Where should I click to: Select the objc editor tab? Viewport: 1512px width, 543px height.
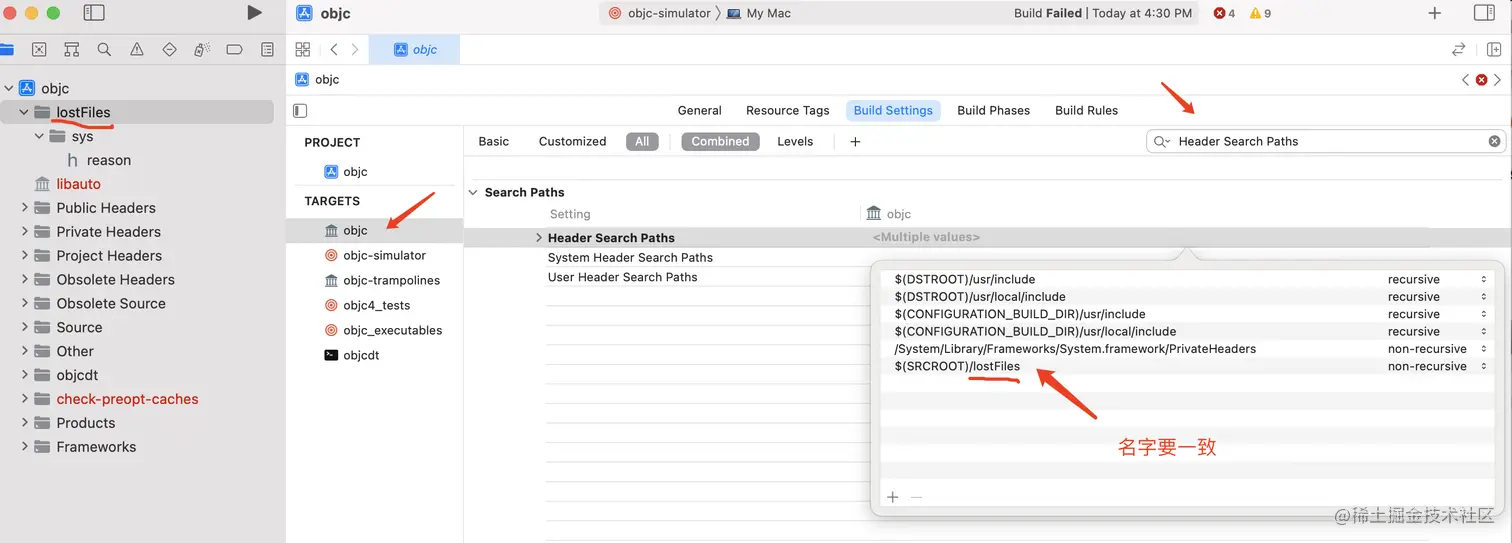414,49
